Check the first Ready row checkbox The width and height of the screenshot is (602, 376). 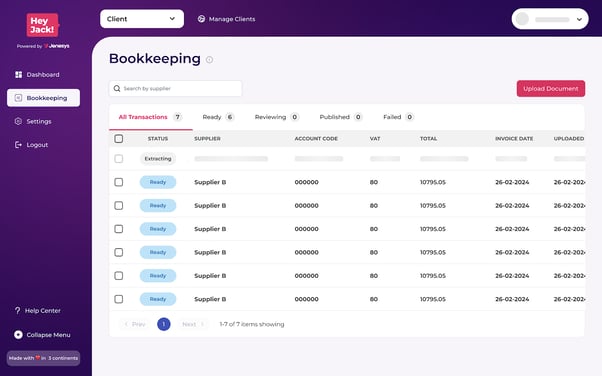pos(119,182)
